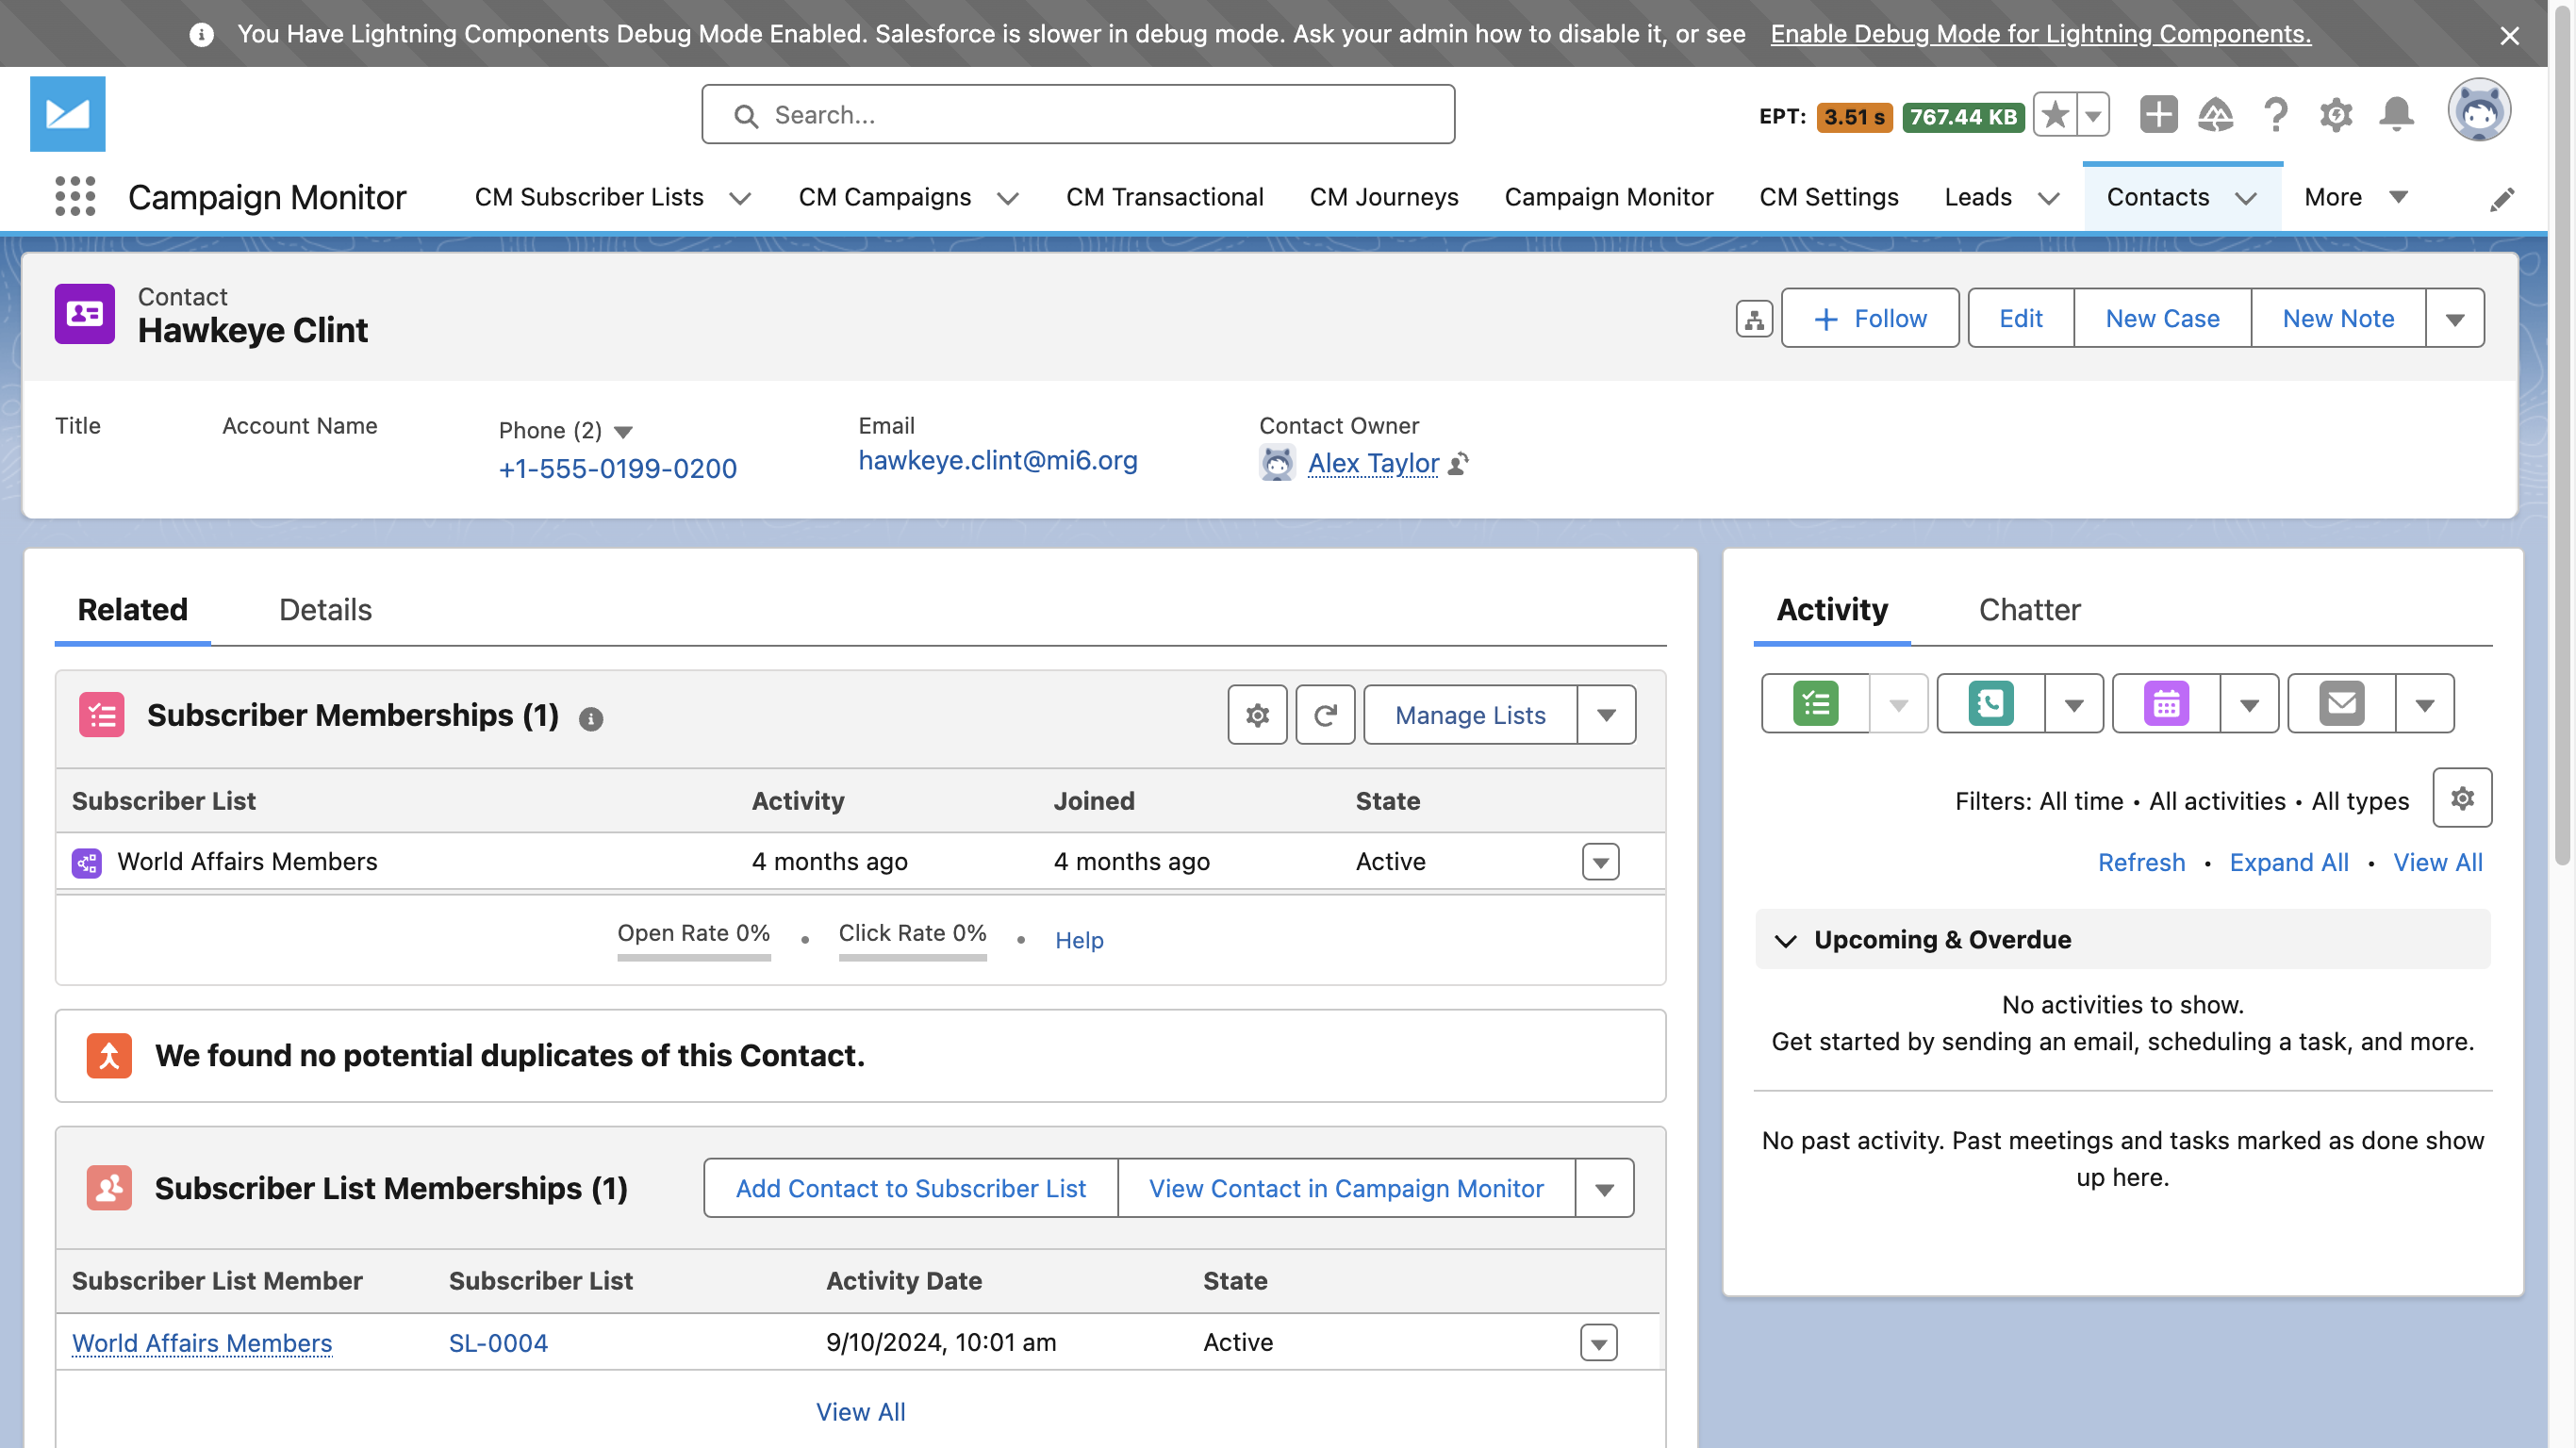Open dropdown beside View Contact in Campaign Monitor
Image resolution: width=2576 pixels, height=1448 pixels.
1604,1188
